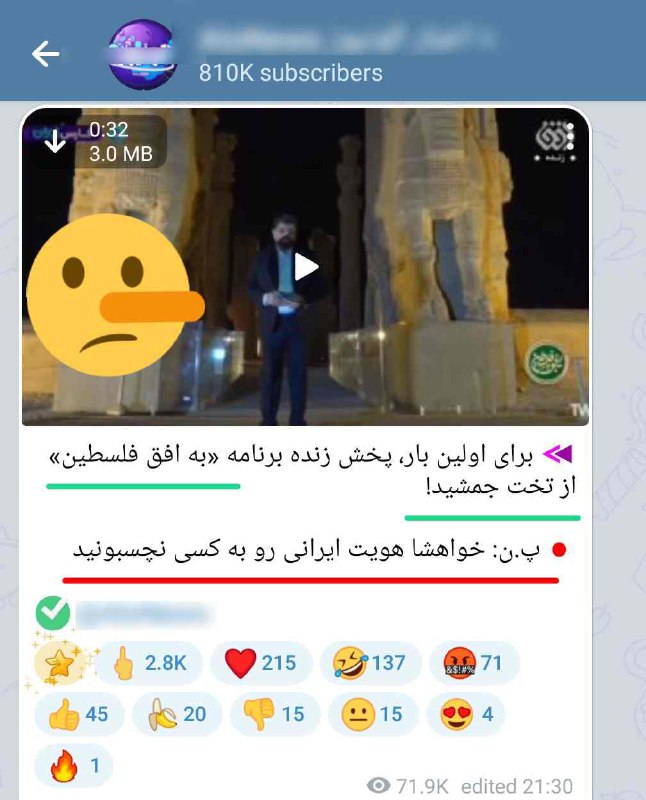The image size is (646, 800).
Task: React with the neutral face emoji, 15
Action: click(373, 714)
